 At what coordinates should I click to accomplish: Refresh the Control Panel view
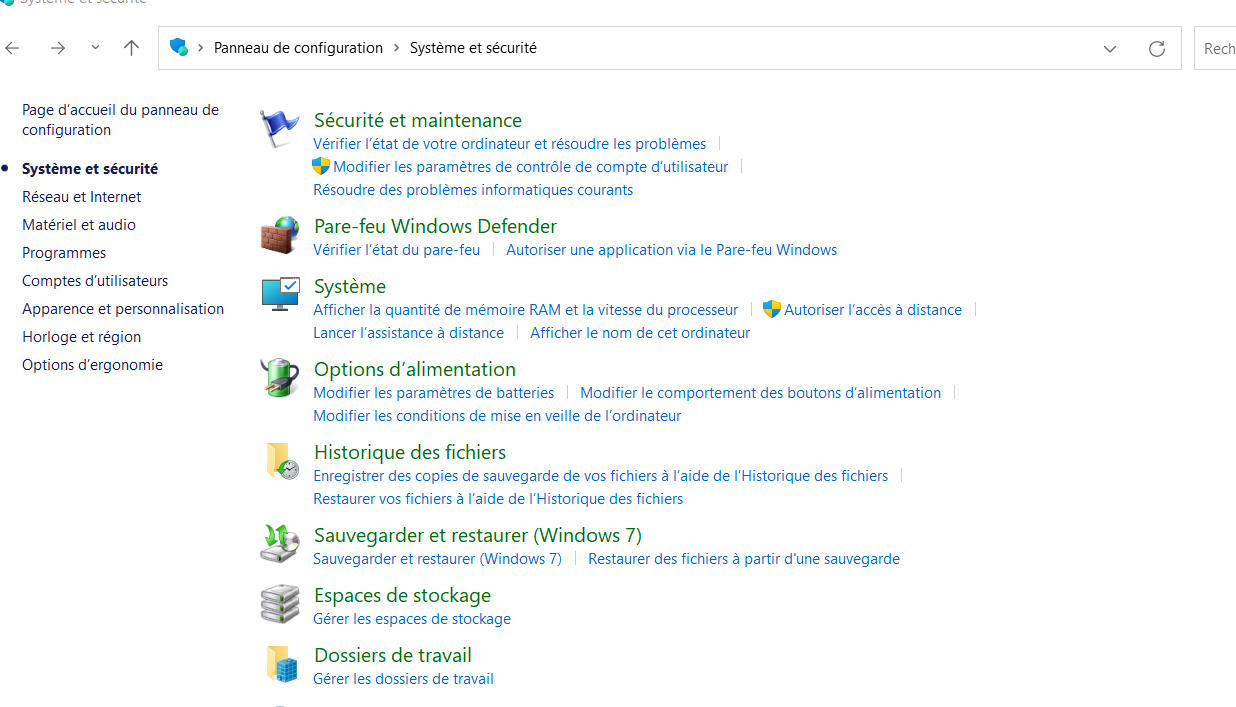click(1157, 48)
